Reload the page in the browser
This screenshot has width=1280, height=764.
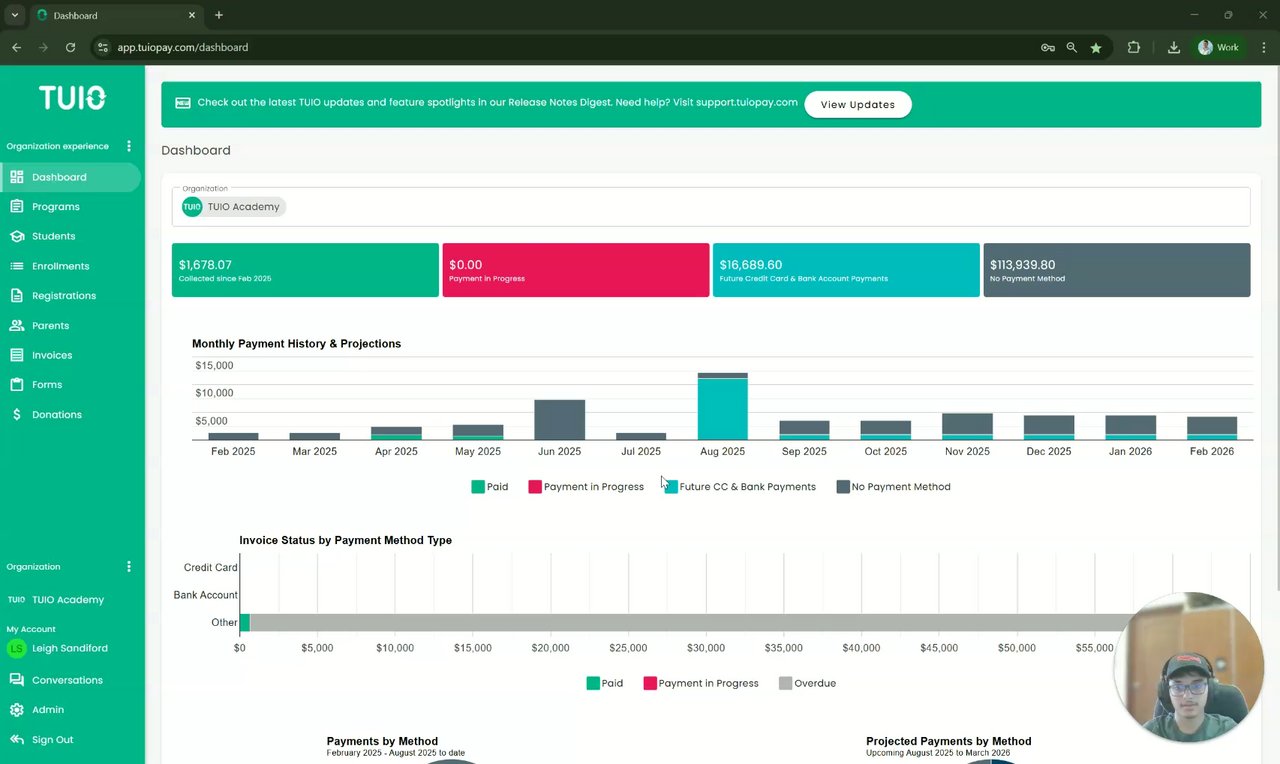point(70,47)
